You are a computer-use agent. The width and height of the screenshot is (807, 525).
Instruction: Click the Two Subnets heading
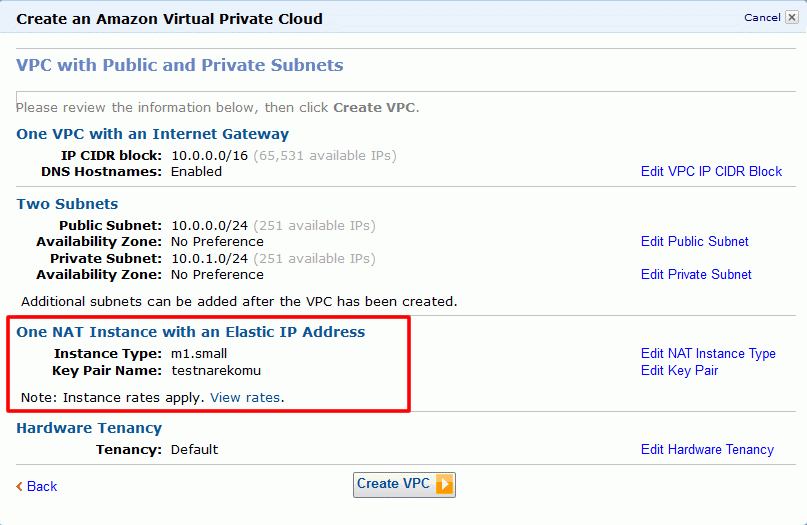pyautogui.click(x=67, y=204)
